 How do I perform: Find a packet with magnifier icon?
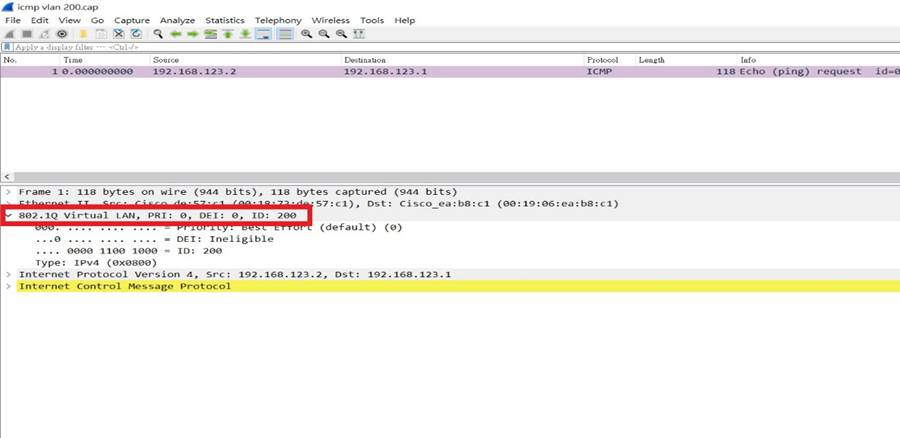tap(158, 34)
